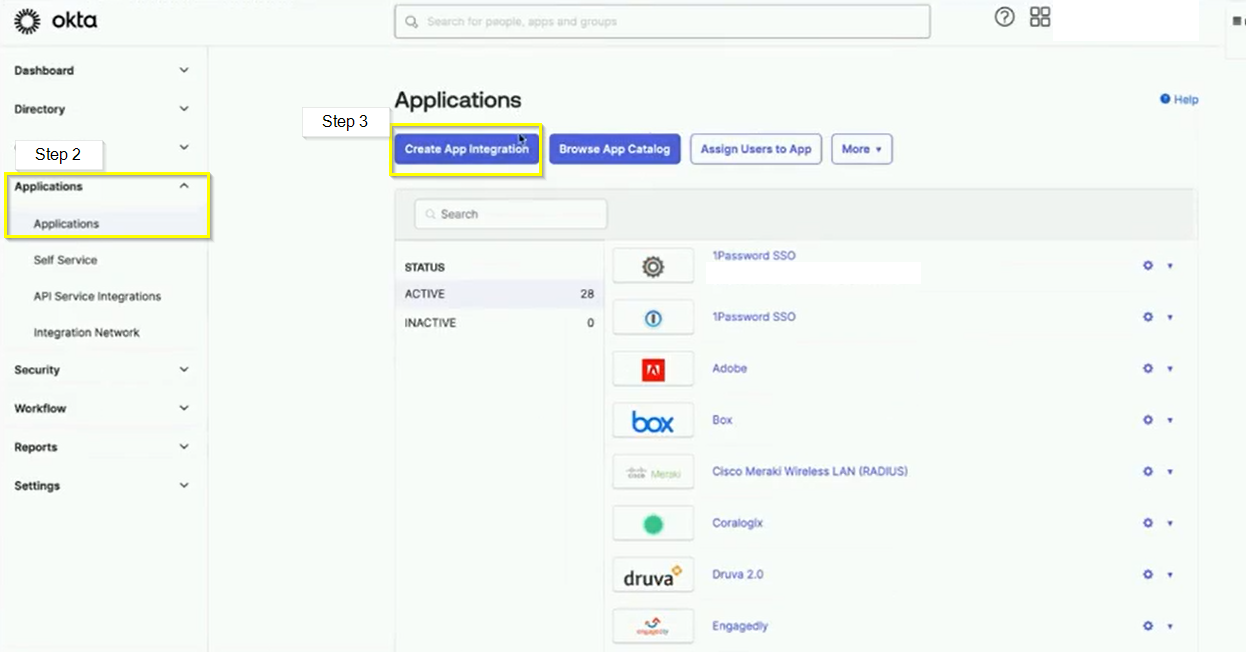
Task: Open gear settings for Coralogix
Action: pyautogui.click(x=1148, y=523)
